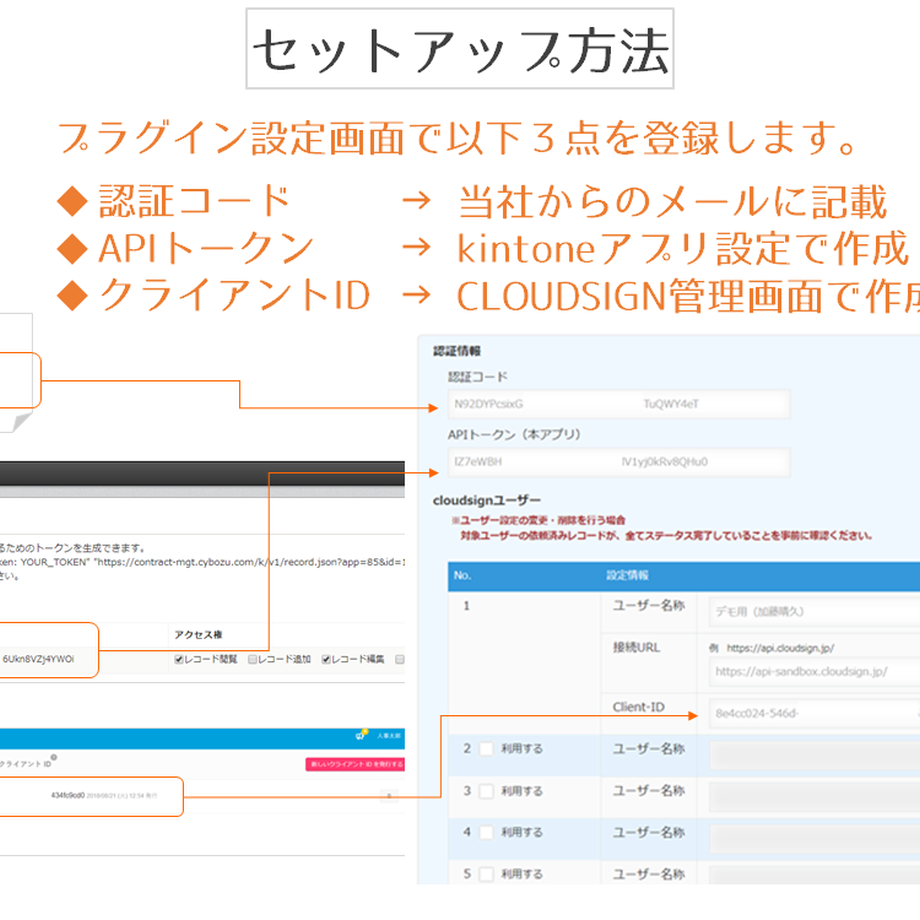Click the disabled ユーザー名称 field in row 4
Screen dimensions: 920x920
tap(814, 839)
